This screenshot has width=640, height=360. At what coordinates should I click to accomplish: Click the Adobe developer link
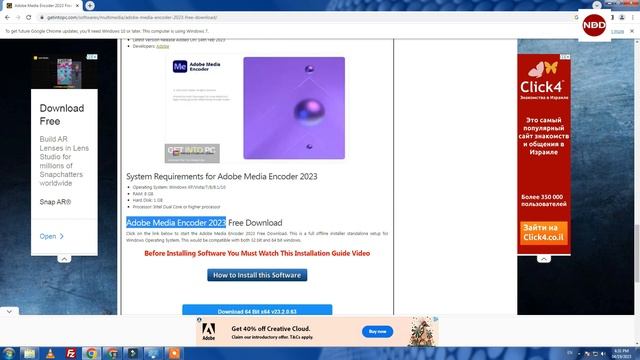(162, 47)
